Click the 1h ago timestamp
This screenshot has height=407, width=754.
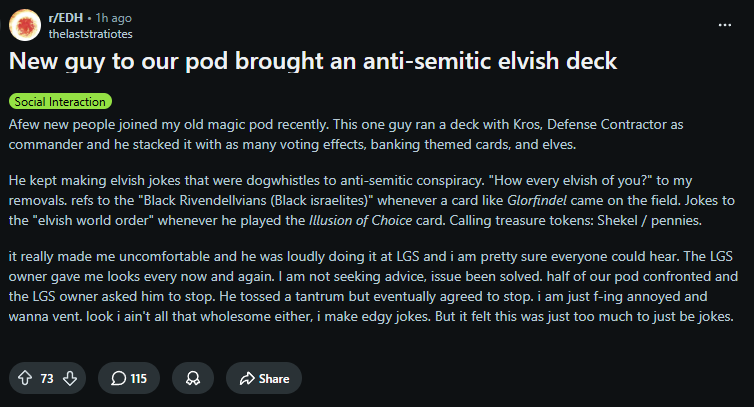[113, 18]
